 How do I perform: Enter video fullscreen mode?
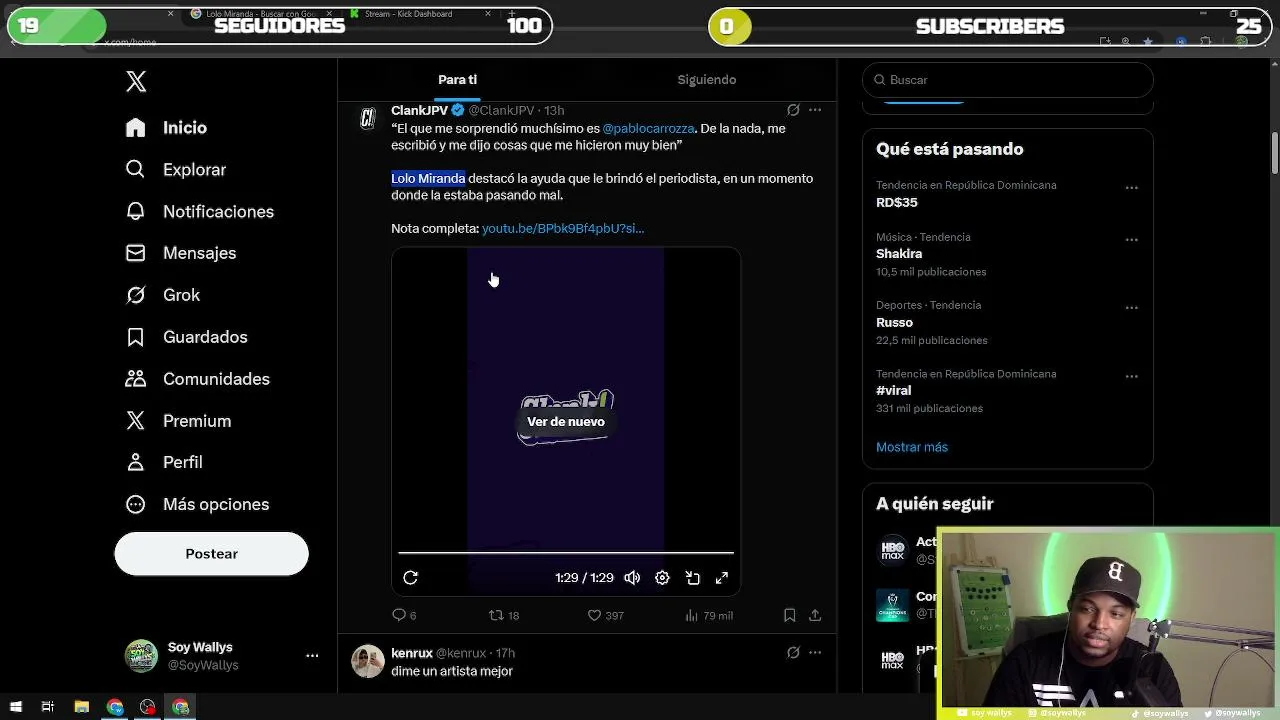722,578
